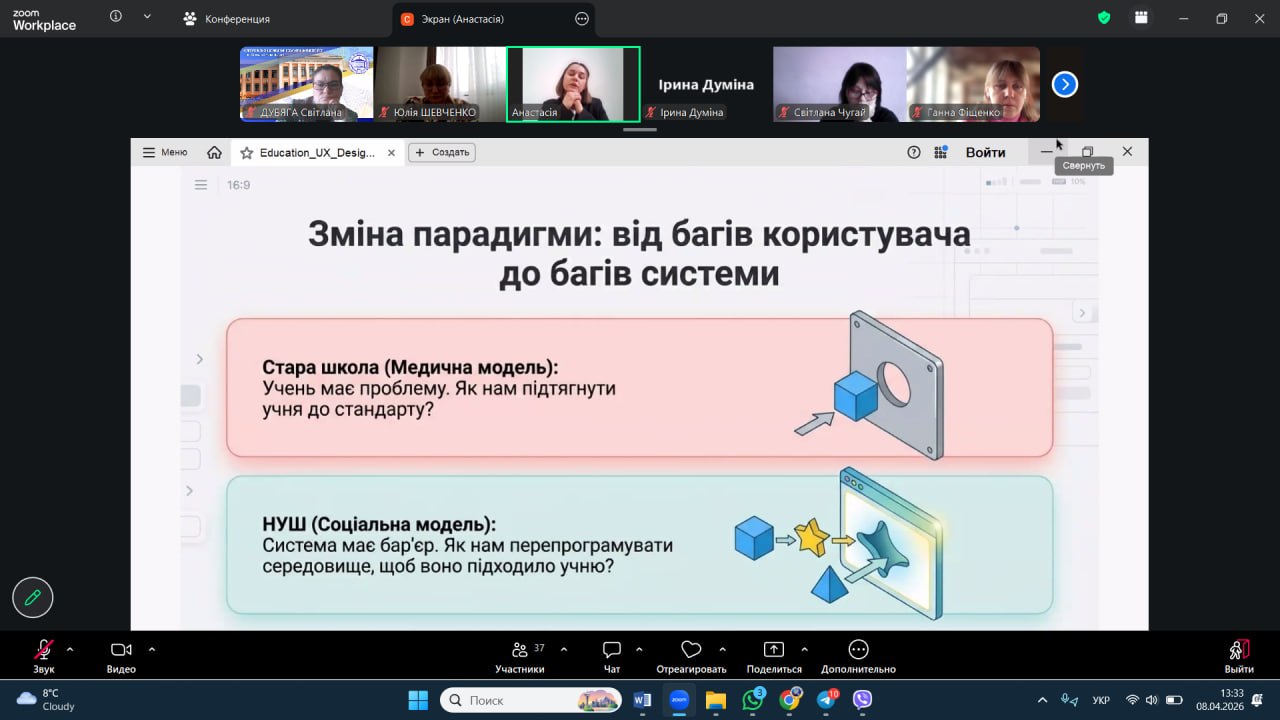
Task: Expand video options arrow next to Видео
Action: 152,649
